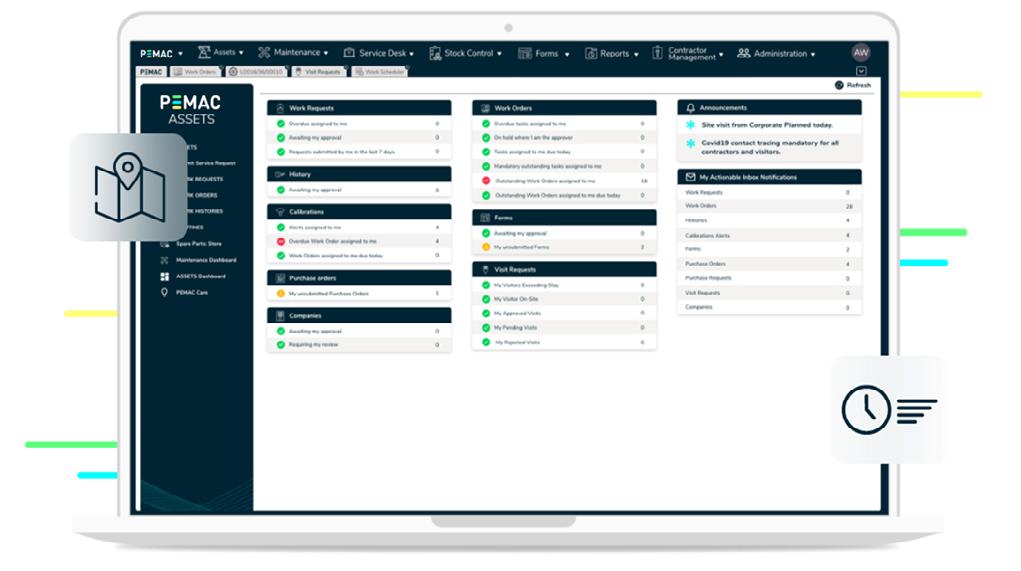
Task: Click the PEMAC Care pin icon
Action: [x=164, y=292]
